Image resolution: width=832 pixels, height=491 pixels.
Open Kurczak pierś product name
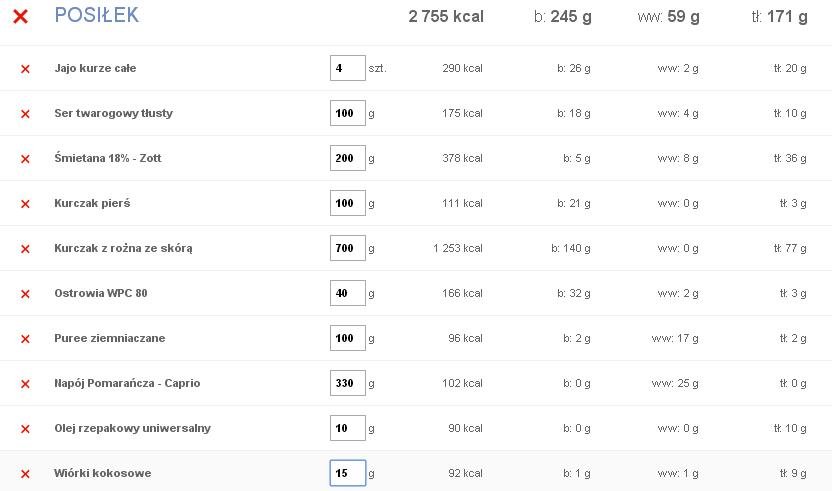[92, 203]
